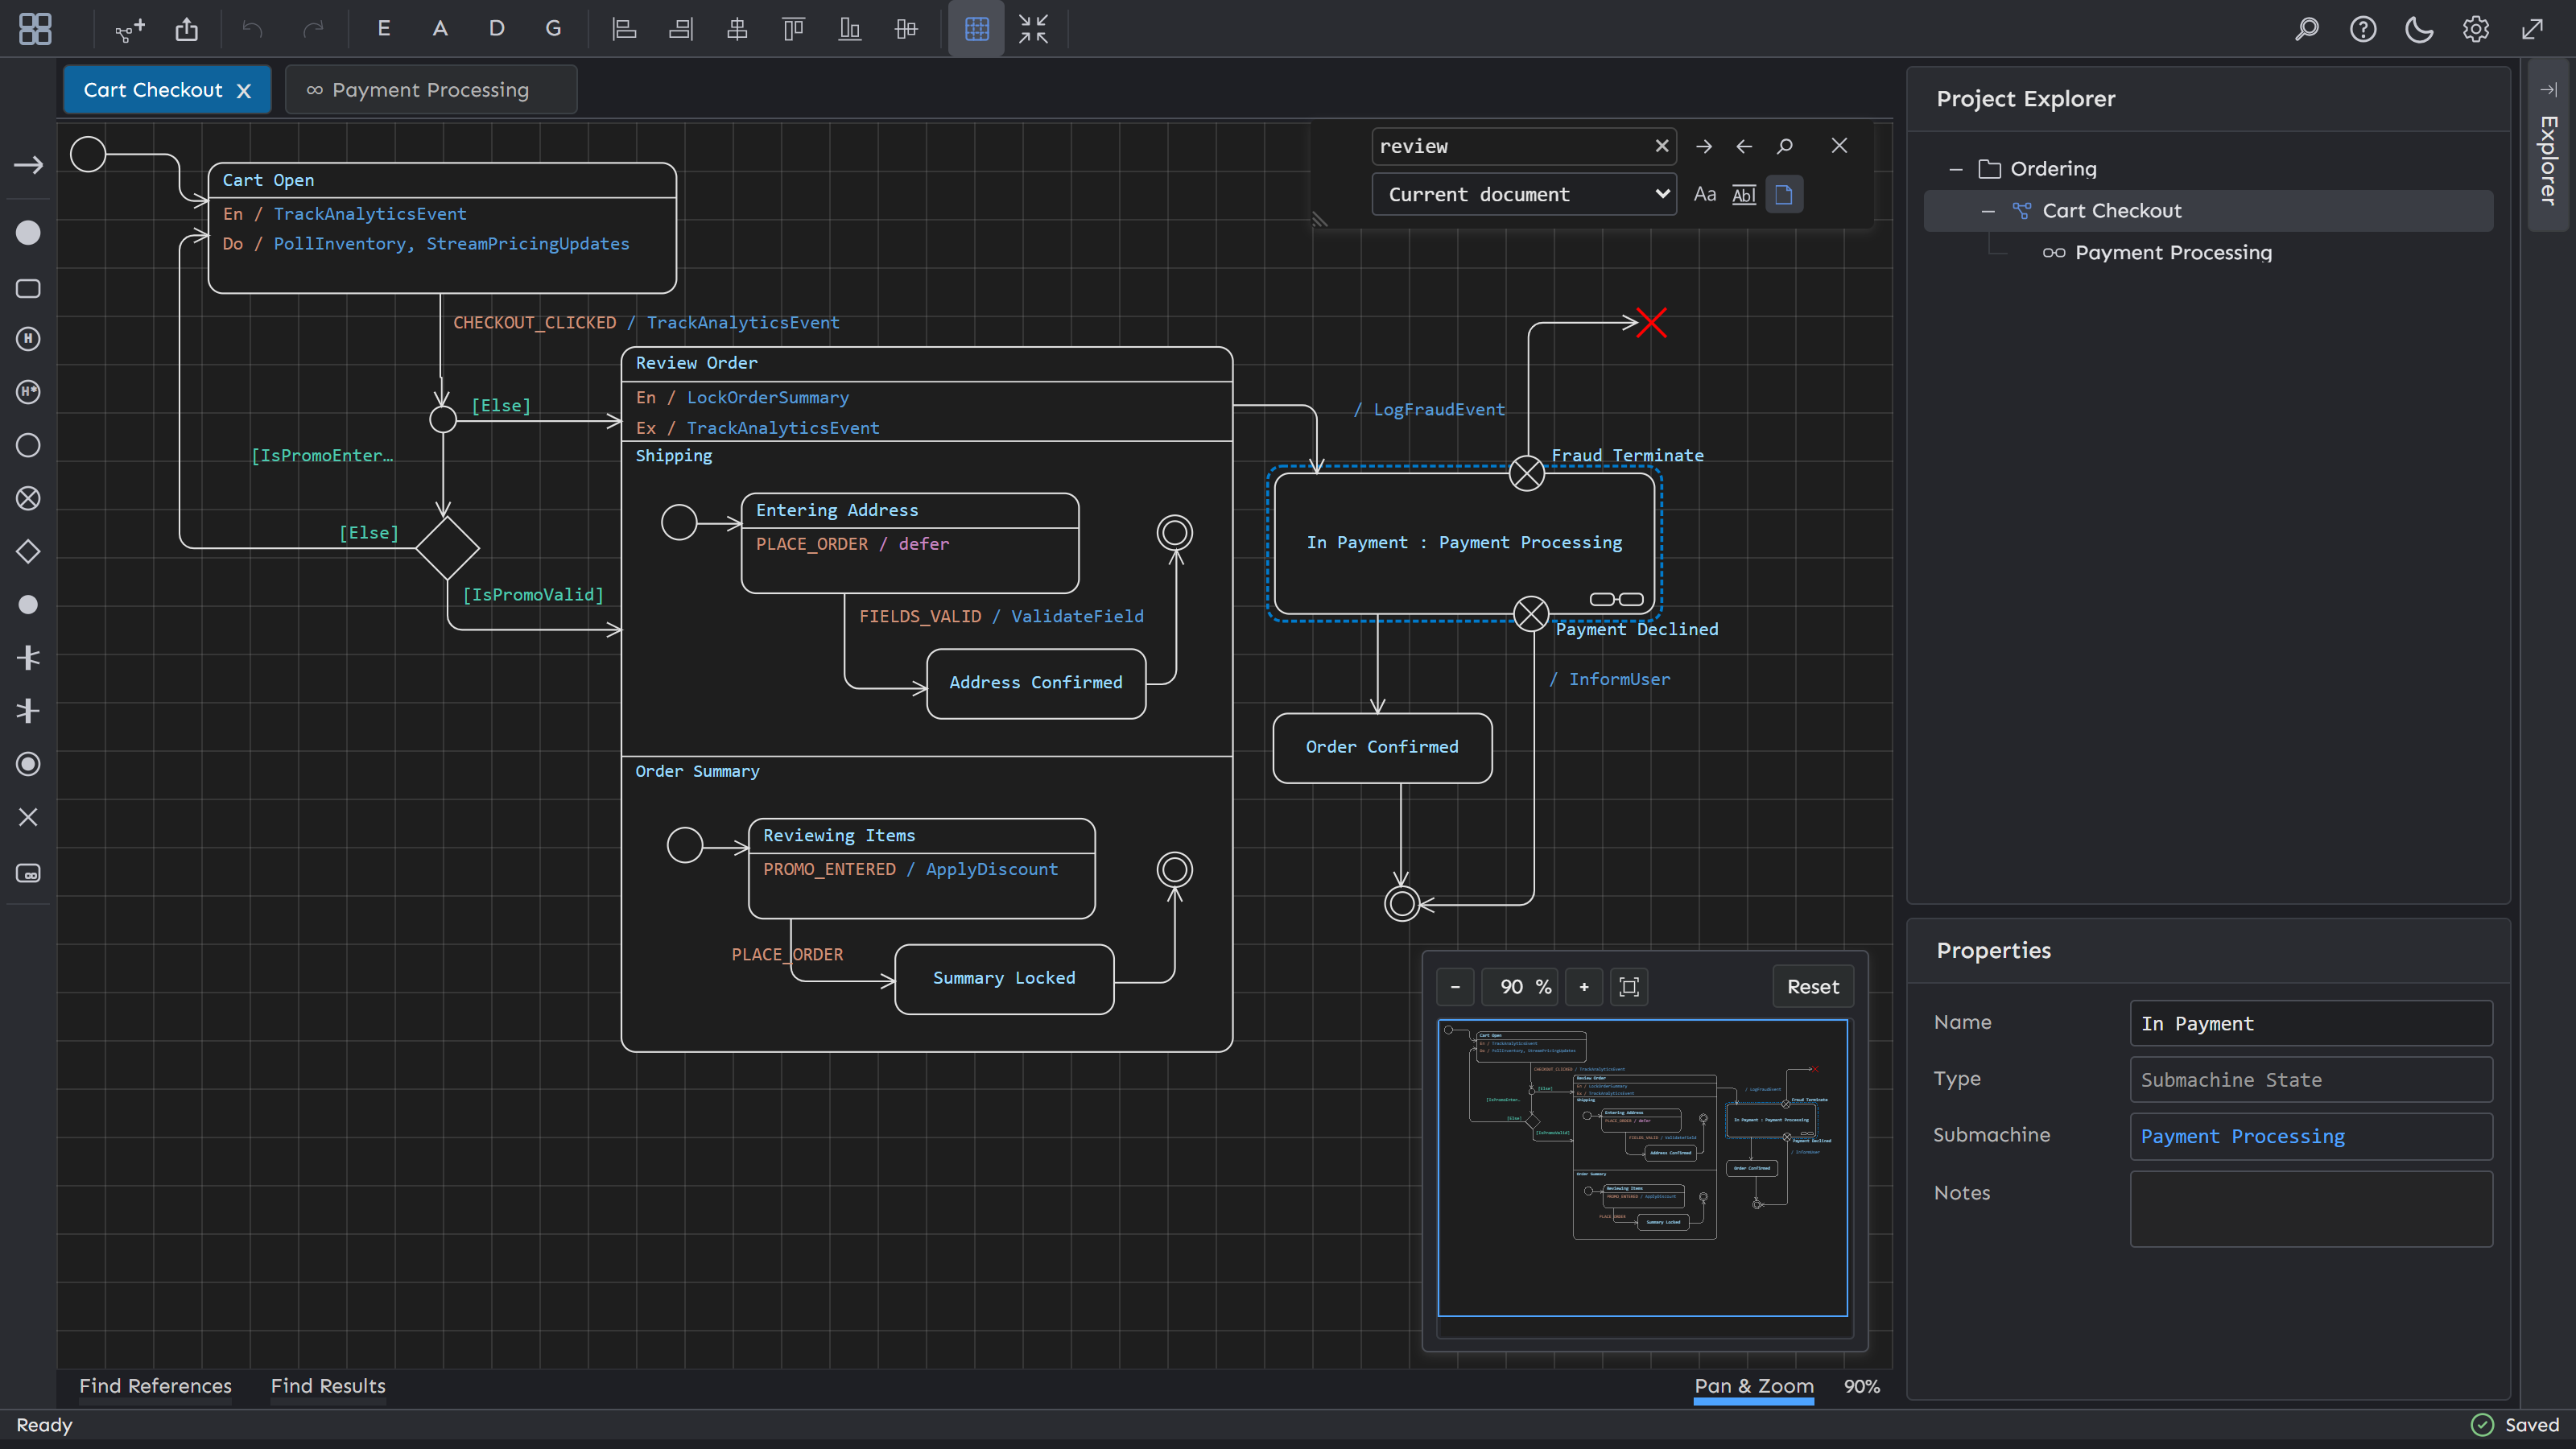Select the join bar tool
Image resolution: width=2576 pixels, height=1449 pixels.
pyautogui.click(x=28, y=711)
